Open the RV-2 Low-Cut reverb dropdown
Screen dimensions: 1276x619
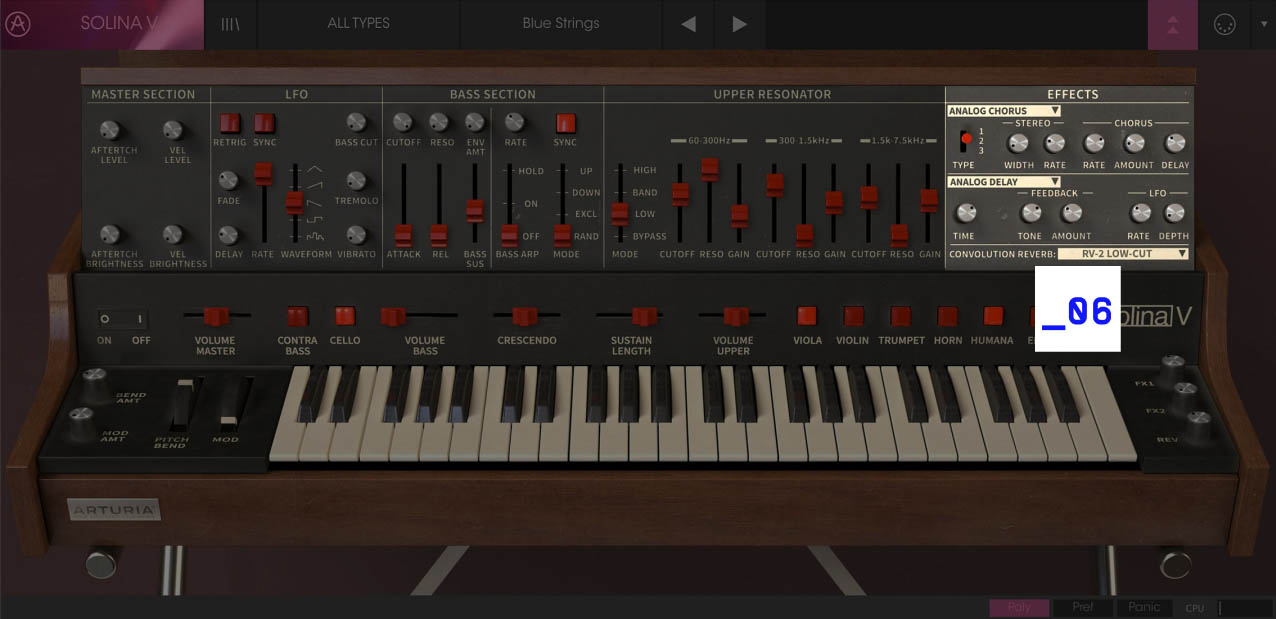pyautogui.click(x=1123, y=254)
